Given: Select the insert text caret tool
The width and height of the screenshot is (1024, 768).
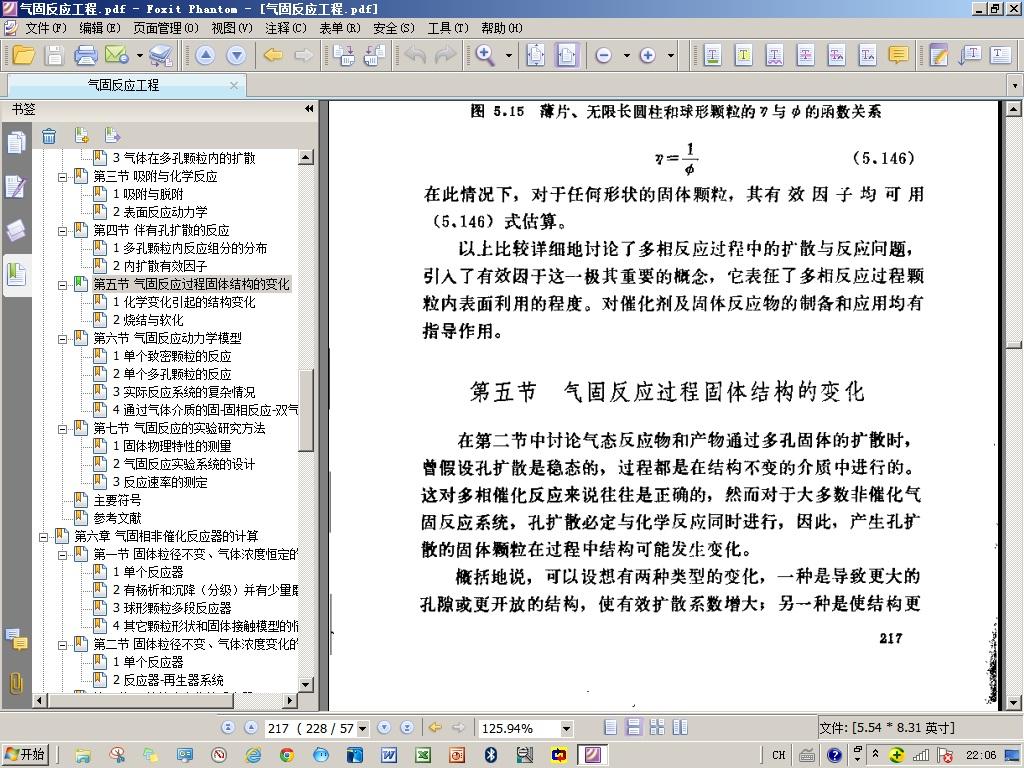Looking at the screenshot, I should coord(867,55).
